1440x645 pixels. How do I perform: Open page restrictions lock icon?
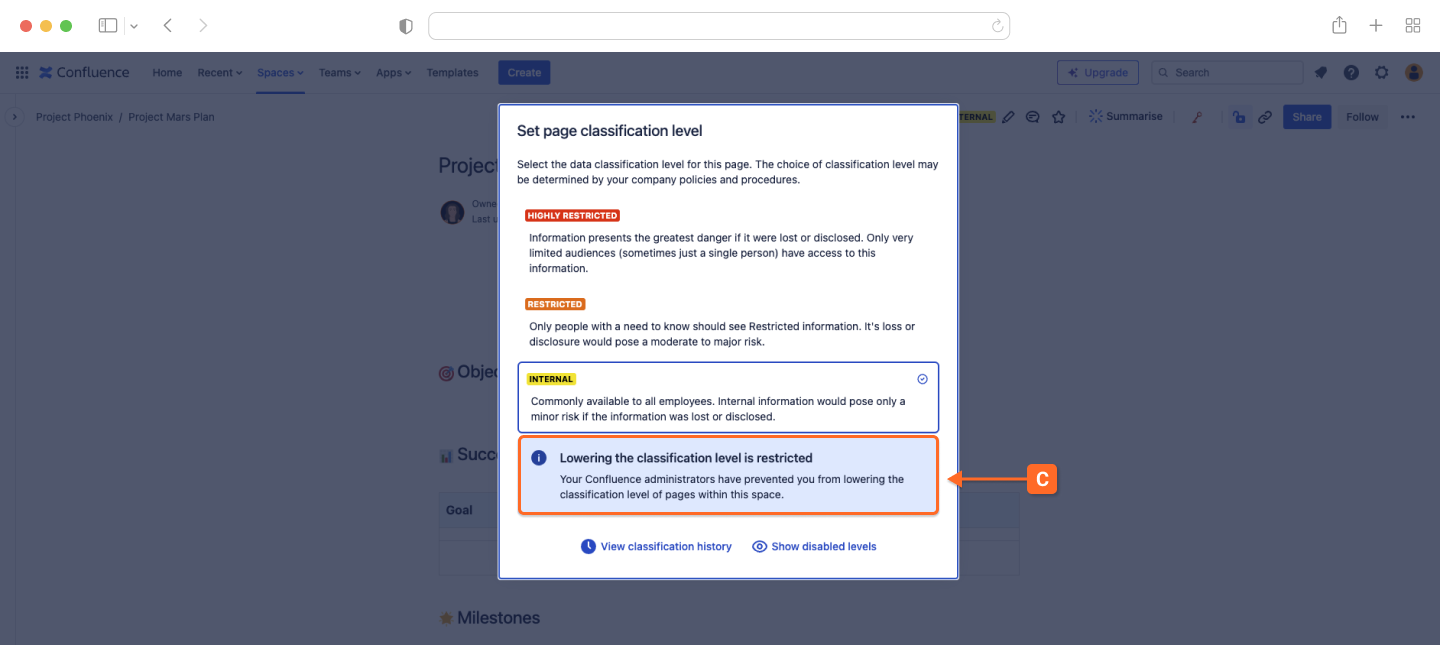coord(1239,117)
